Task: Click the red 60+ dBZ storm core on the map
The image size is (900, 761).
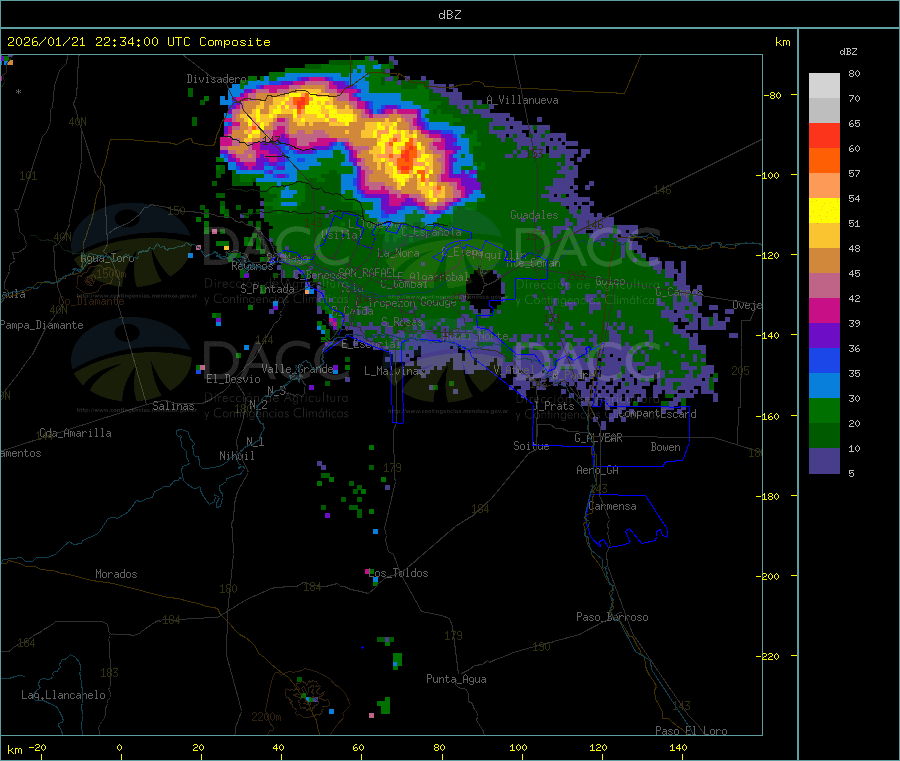Action: pyautogui.click(x=409, y=155)
